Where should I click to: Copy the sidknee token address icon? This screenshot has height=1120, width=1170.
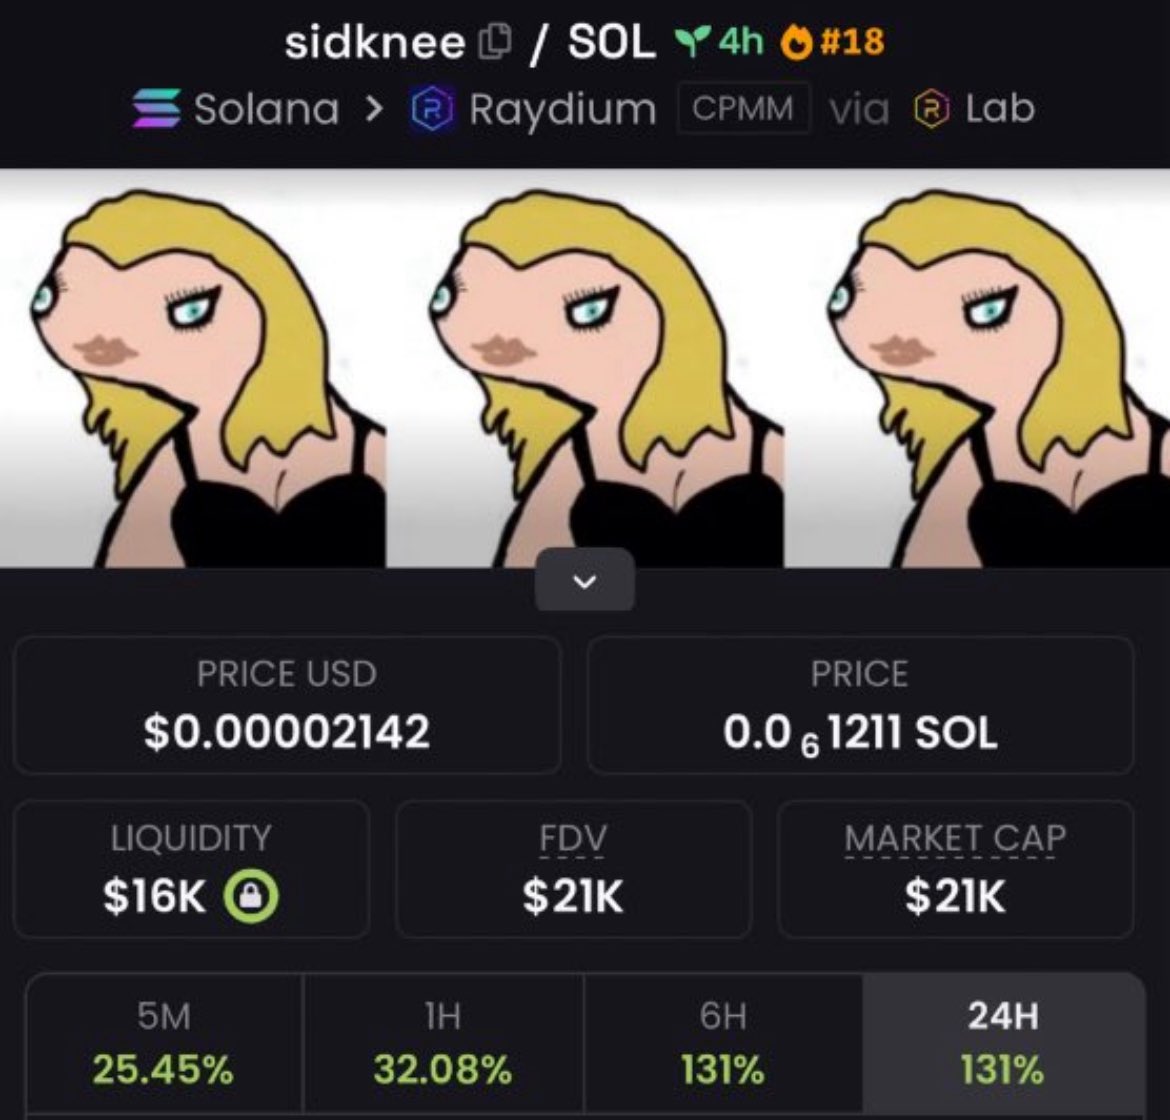495,41
